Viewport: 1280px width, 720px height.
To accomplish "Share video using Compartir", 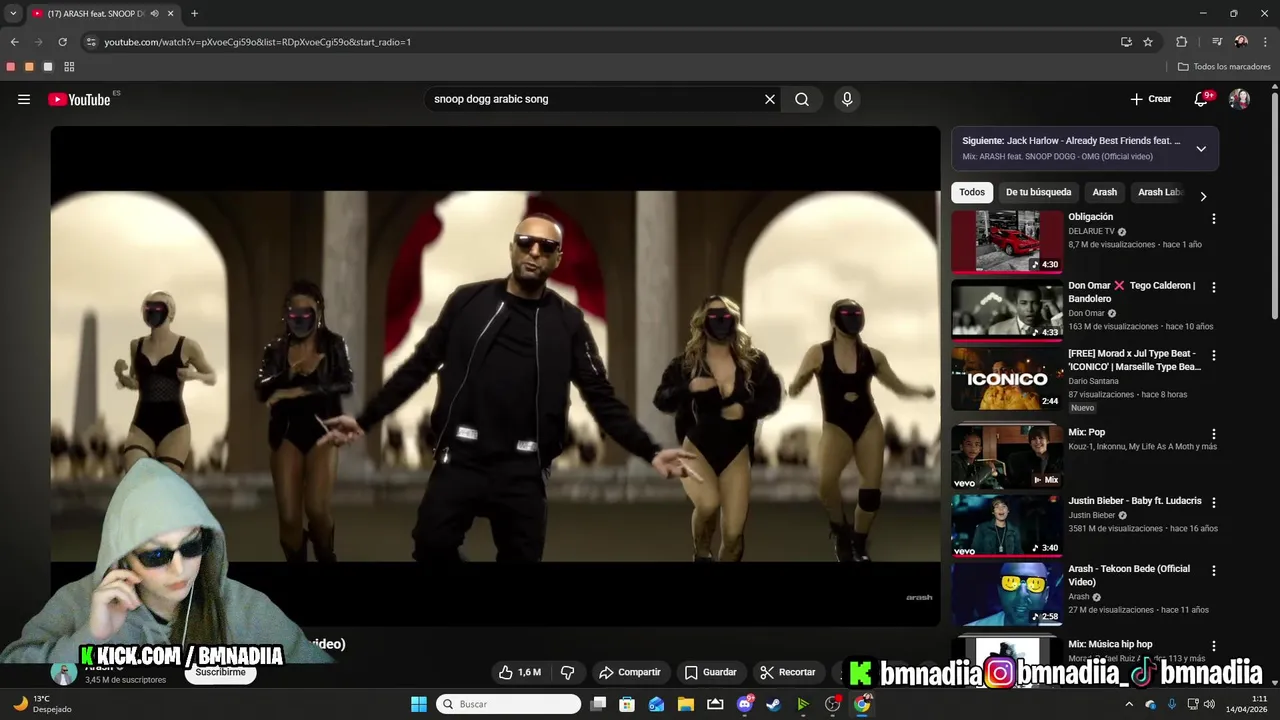I will click(629, 672).
